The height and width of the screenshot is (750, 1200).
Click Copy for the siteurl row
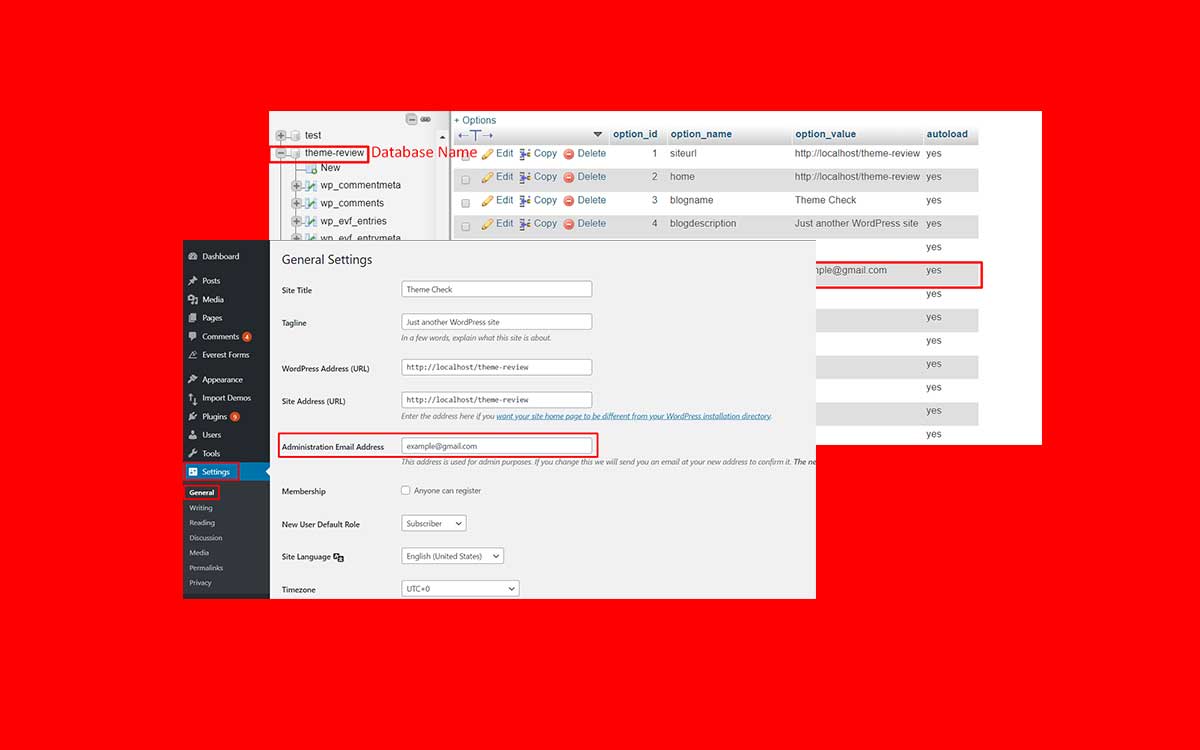point(538,154)
